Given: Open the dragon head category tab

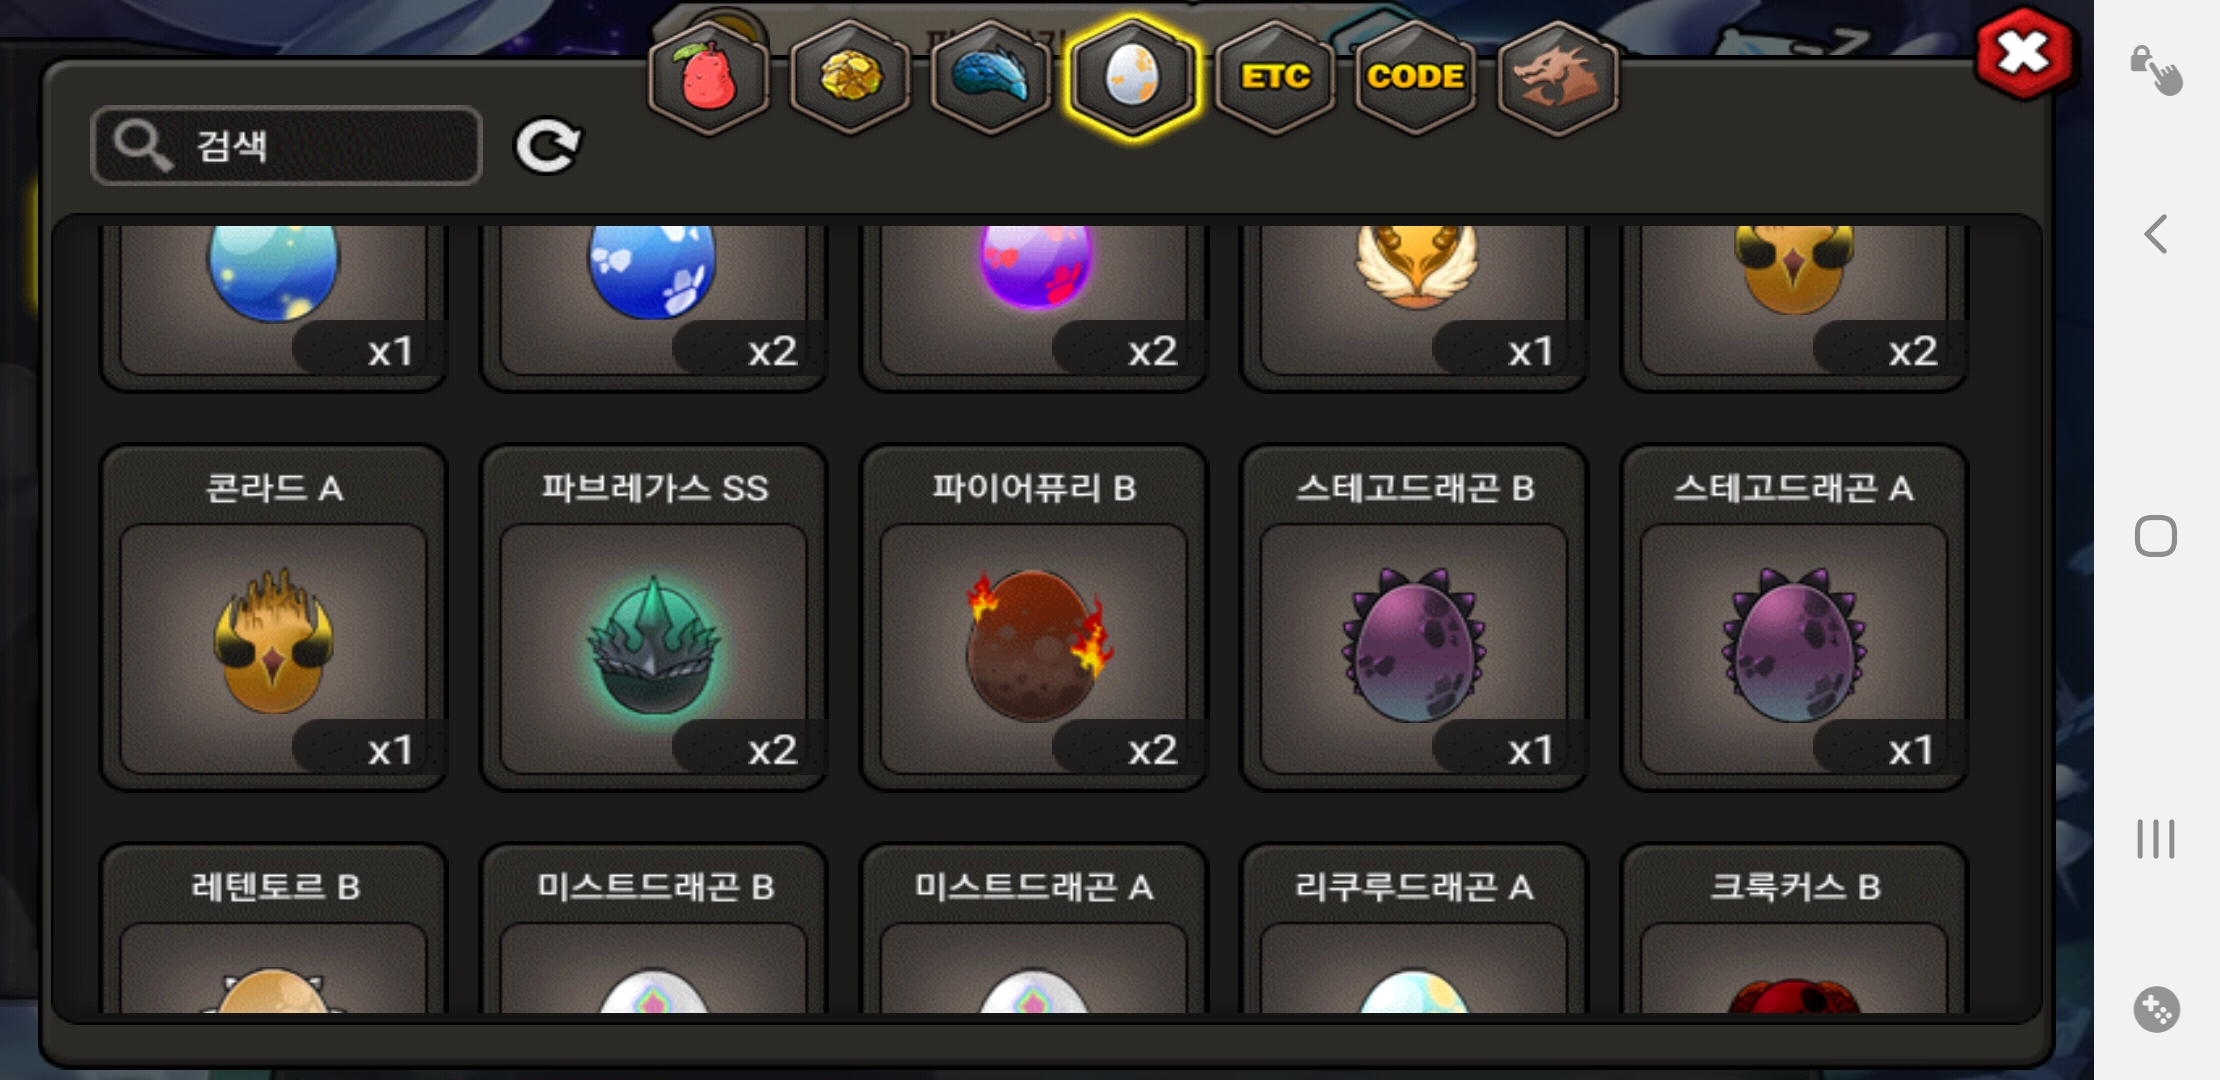Looking at the screenshot, I should 1558,78.
